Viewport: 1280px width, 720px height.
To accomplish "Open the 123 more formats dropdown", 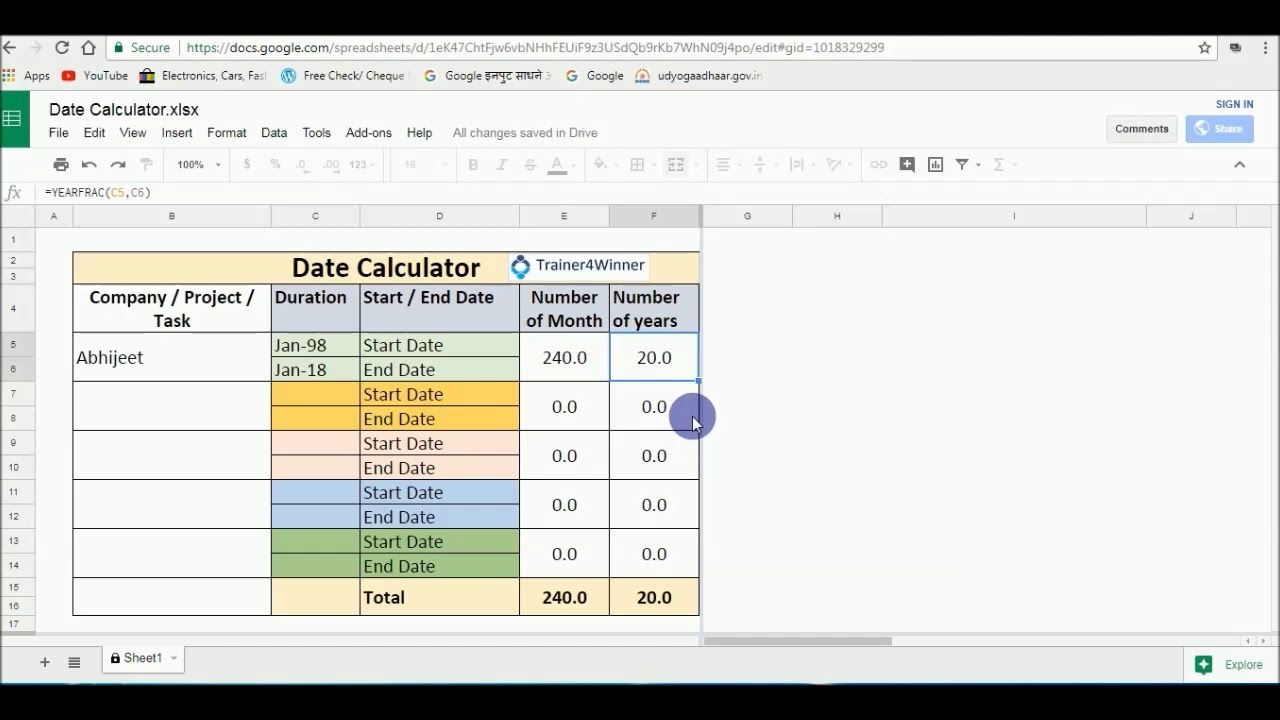I will pos(364,165).
